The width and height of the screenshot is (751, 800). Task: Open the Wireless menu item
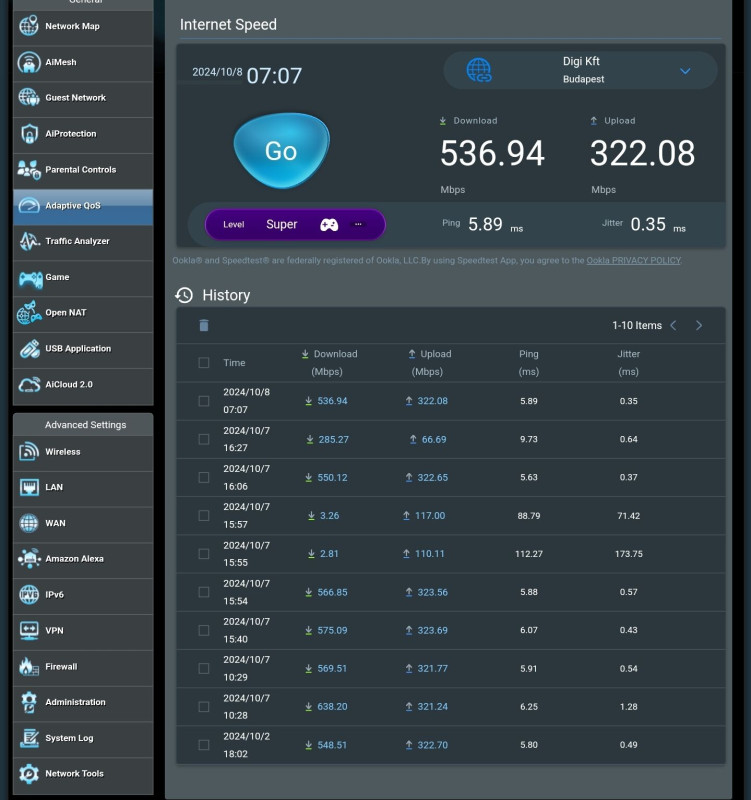pos(83,452)
